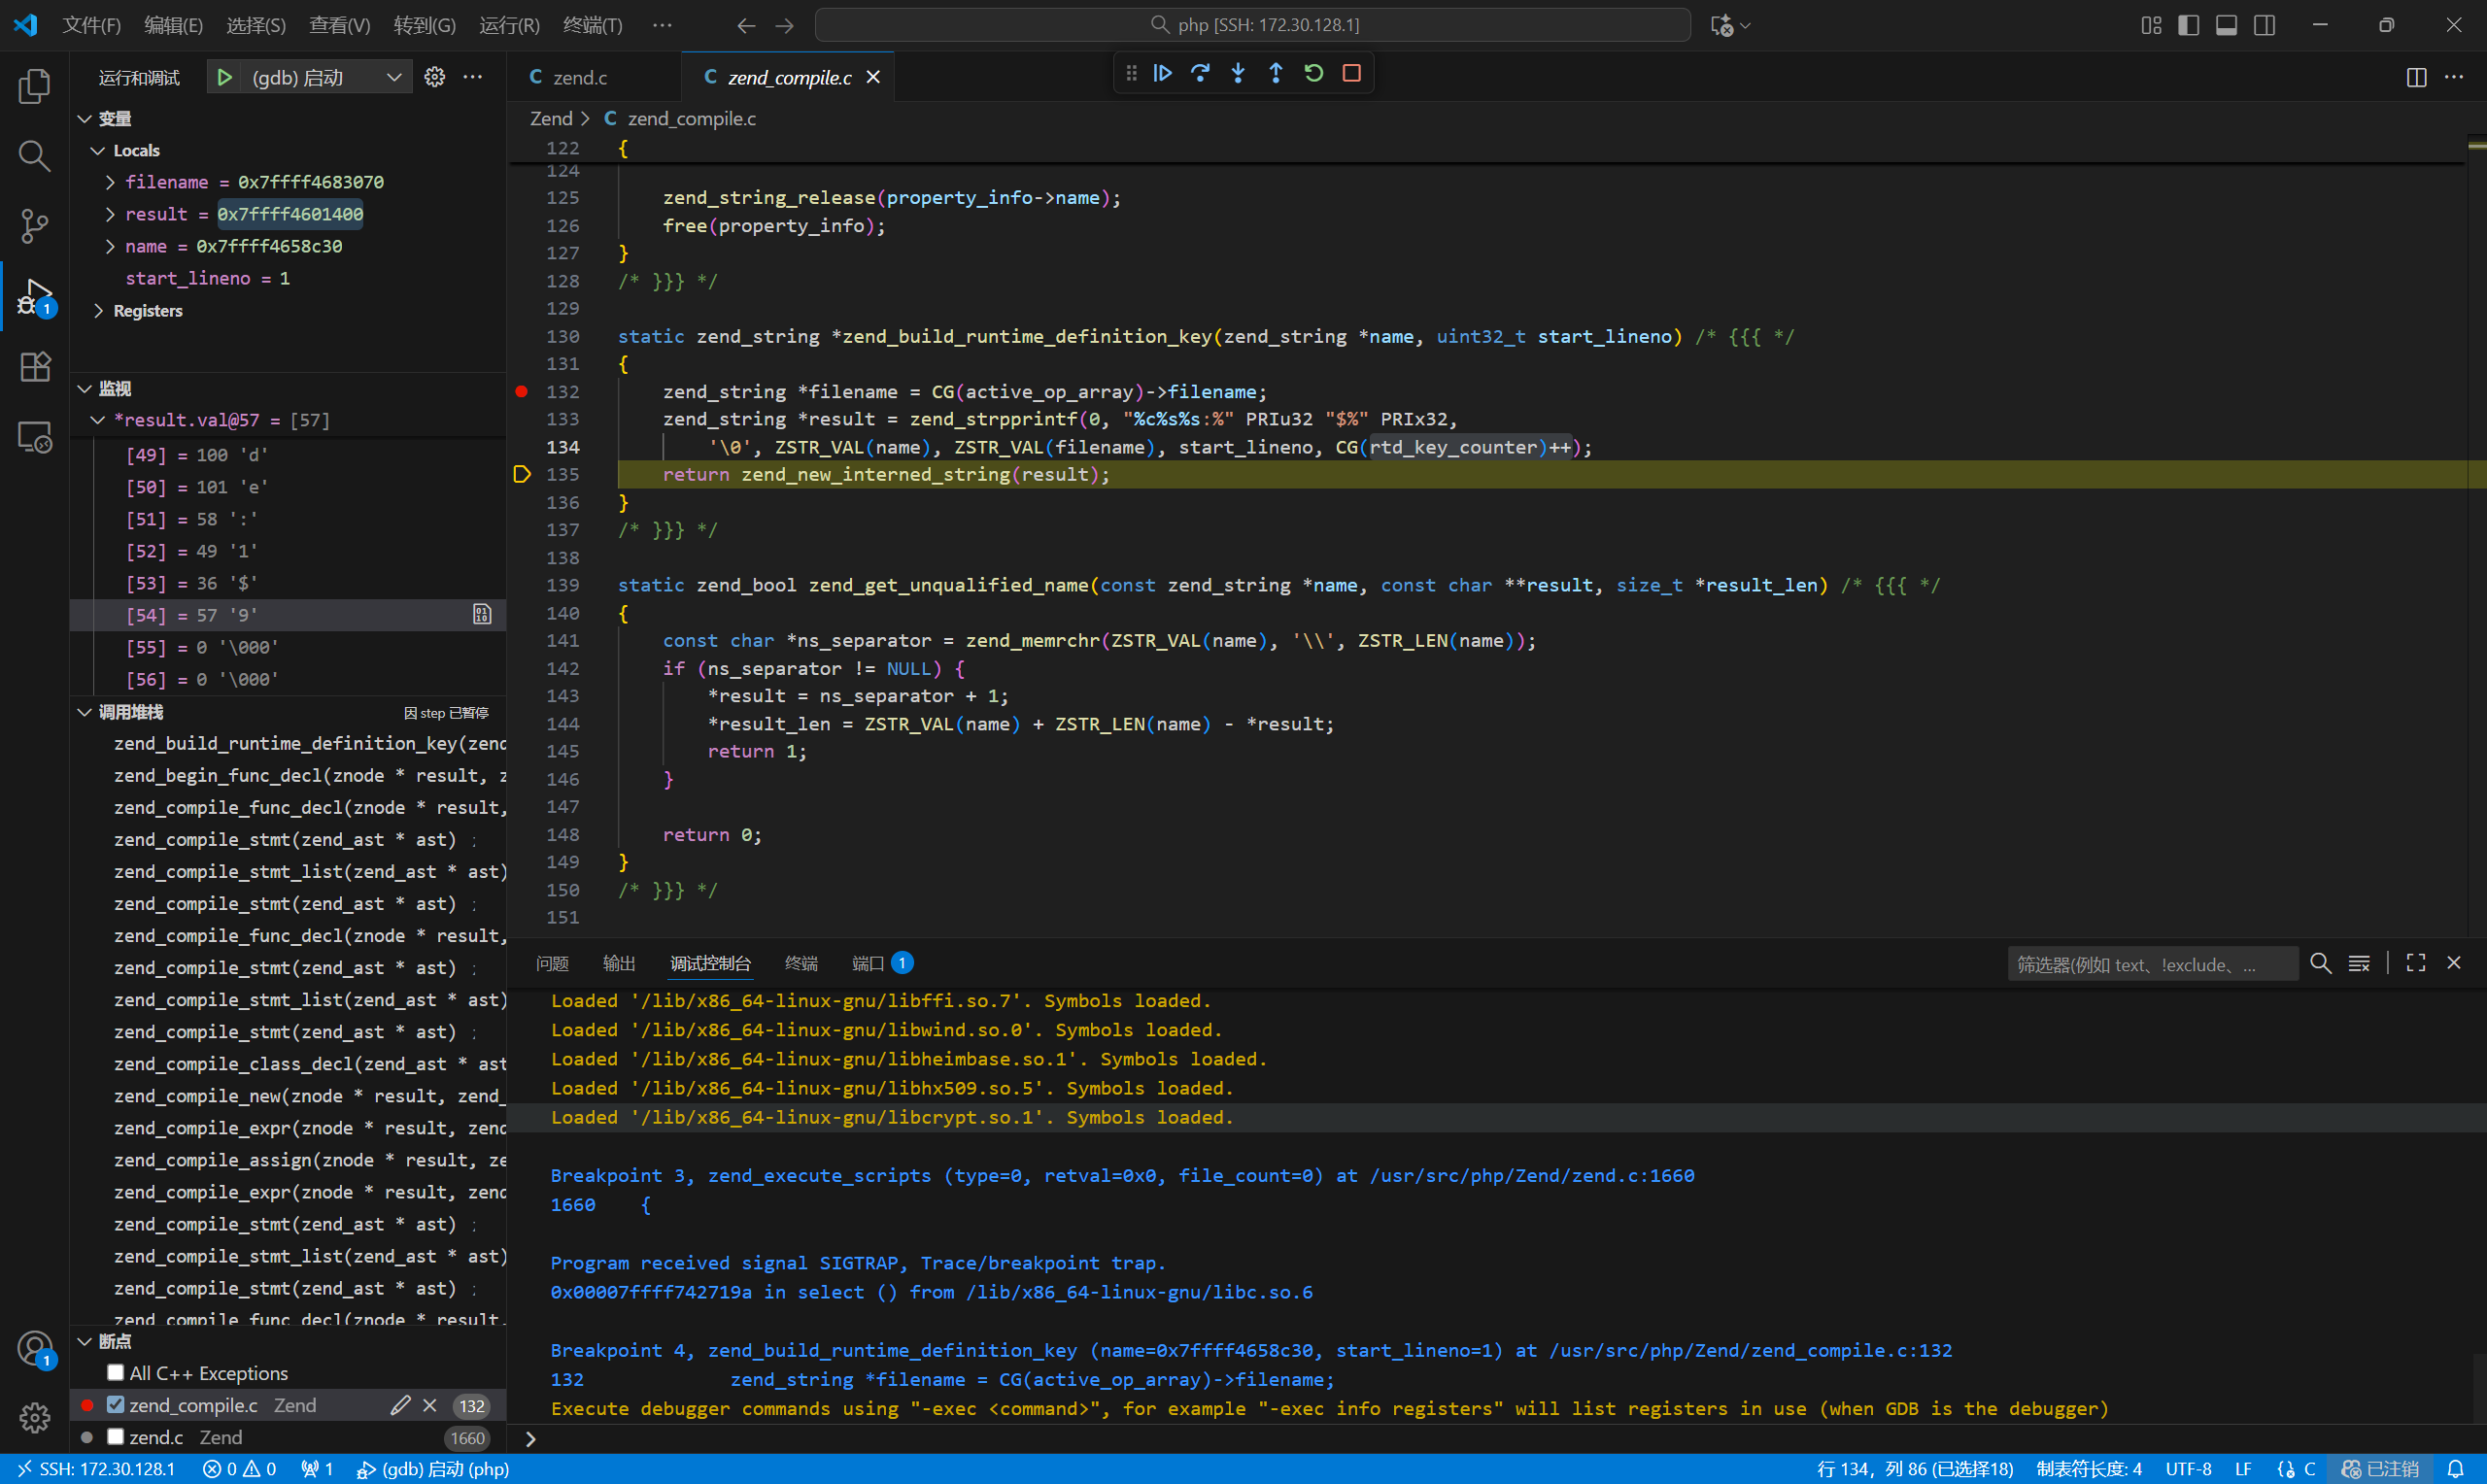Click the Step Out debug icon
Image resolution: width=2487 pixels, height=1484 pixels.
1276,73
